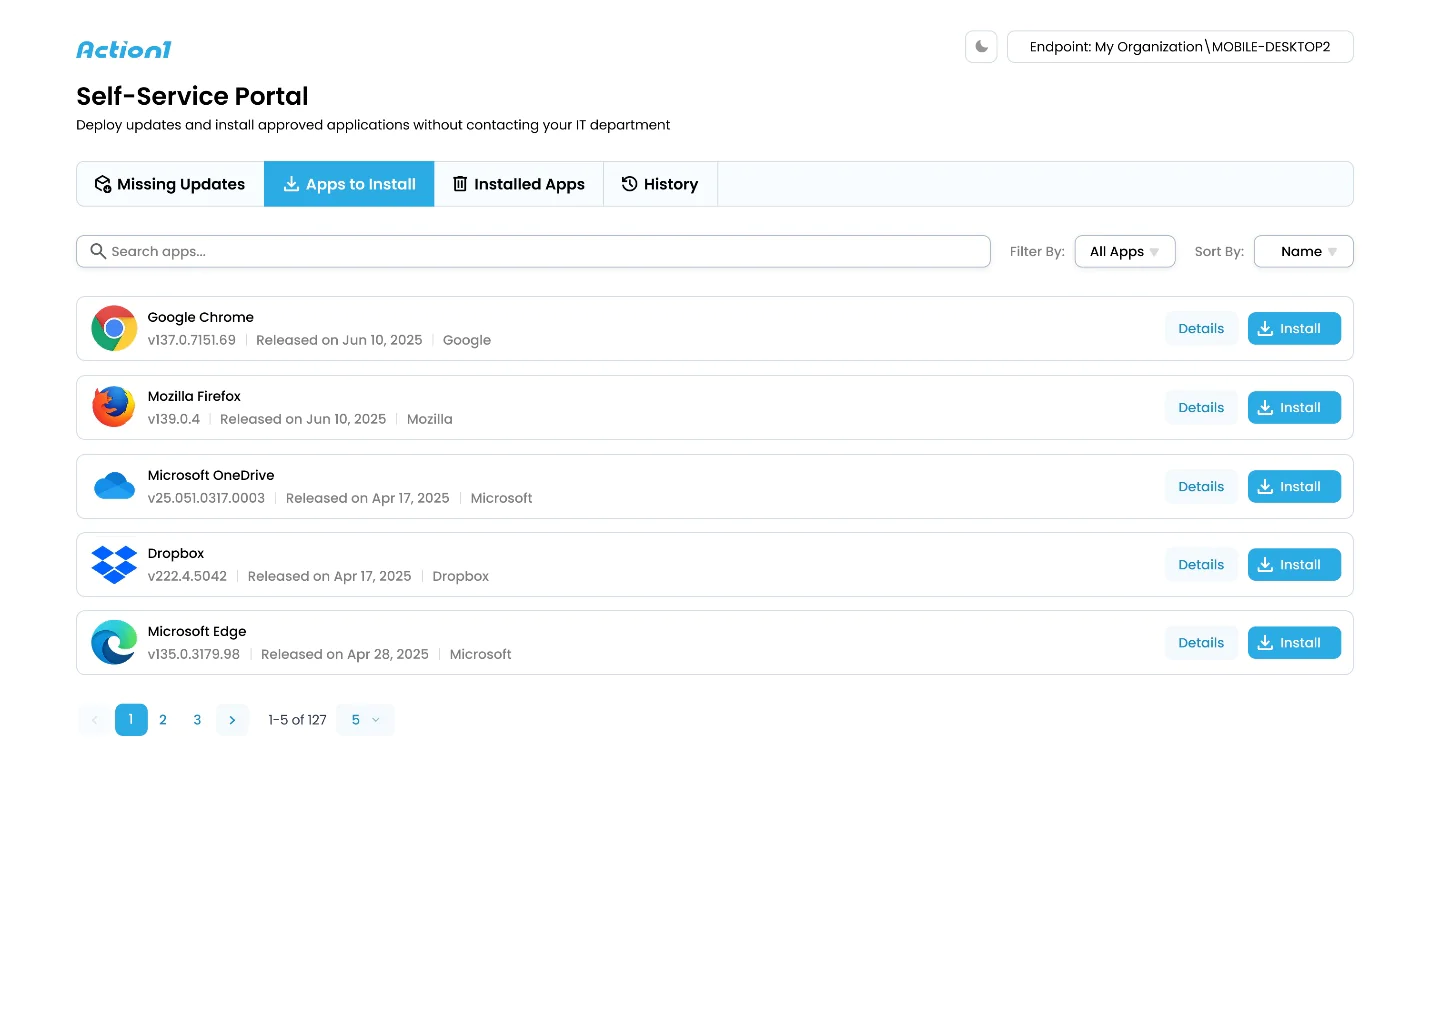Click the Microsoft Edge app icon
1430x1033 pixels.
pos(114,643)
